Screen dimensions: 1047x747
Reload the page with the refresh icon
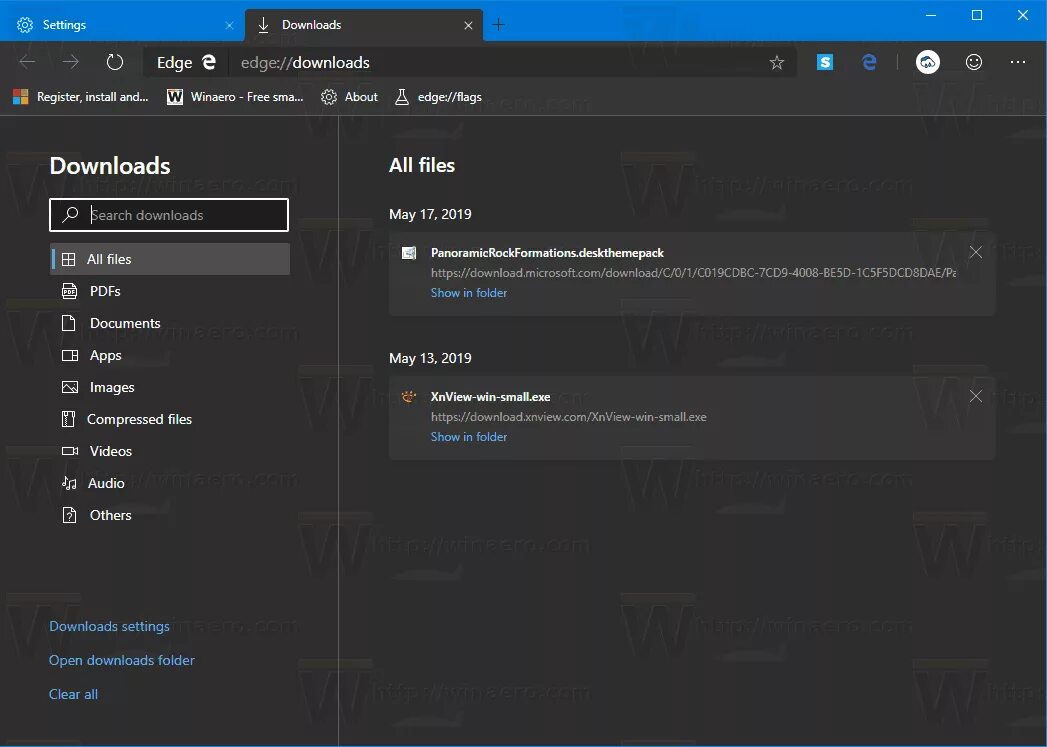click(x=115, y=62)
